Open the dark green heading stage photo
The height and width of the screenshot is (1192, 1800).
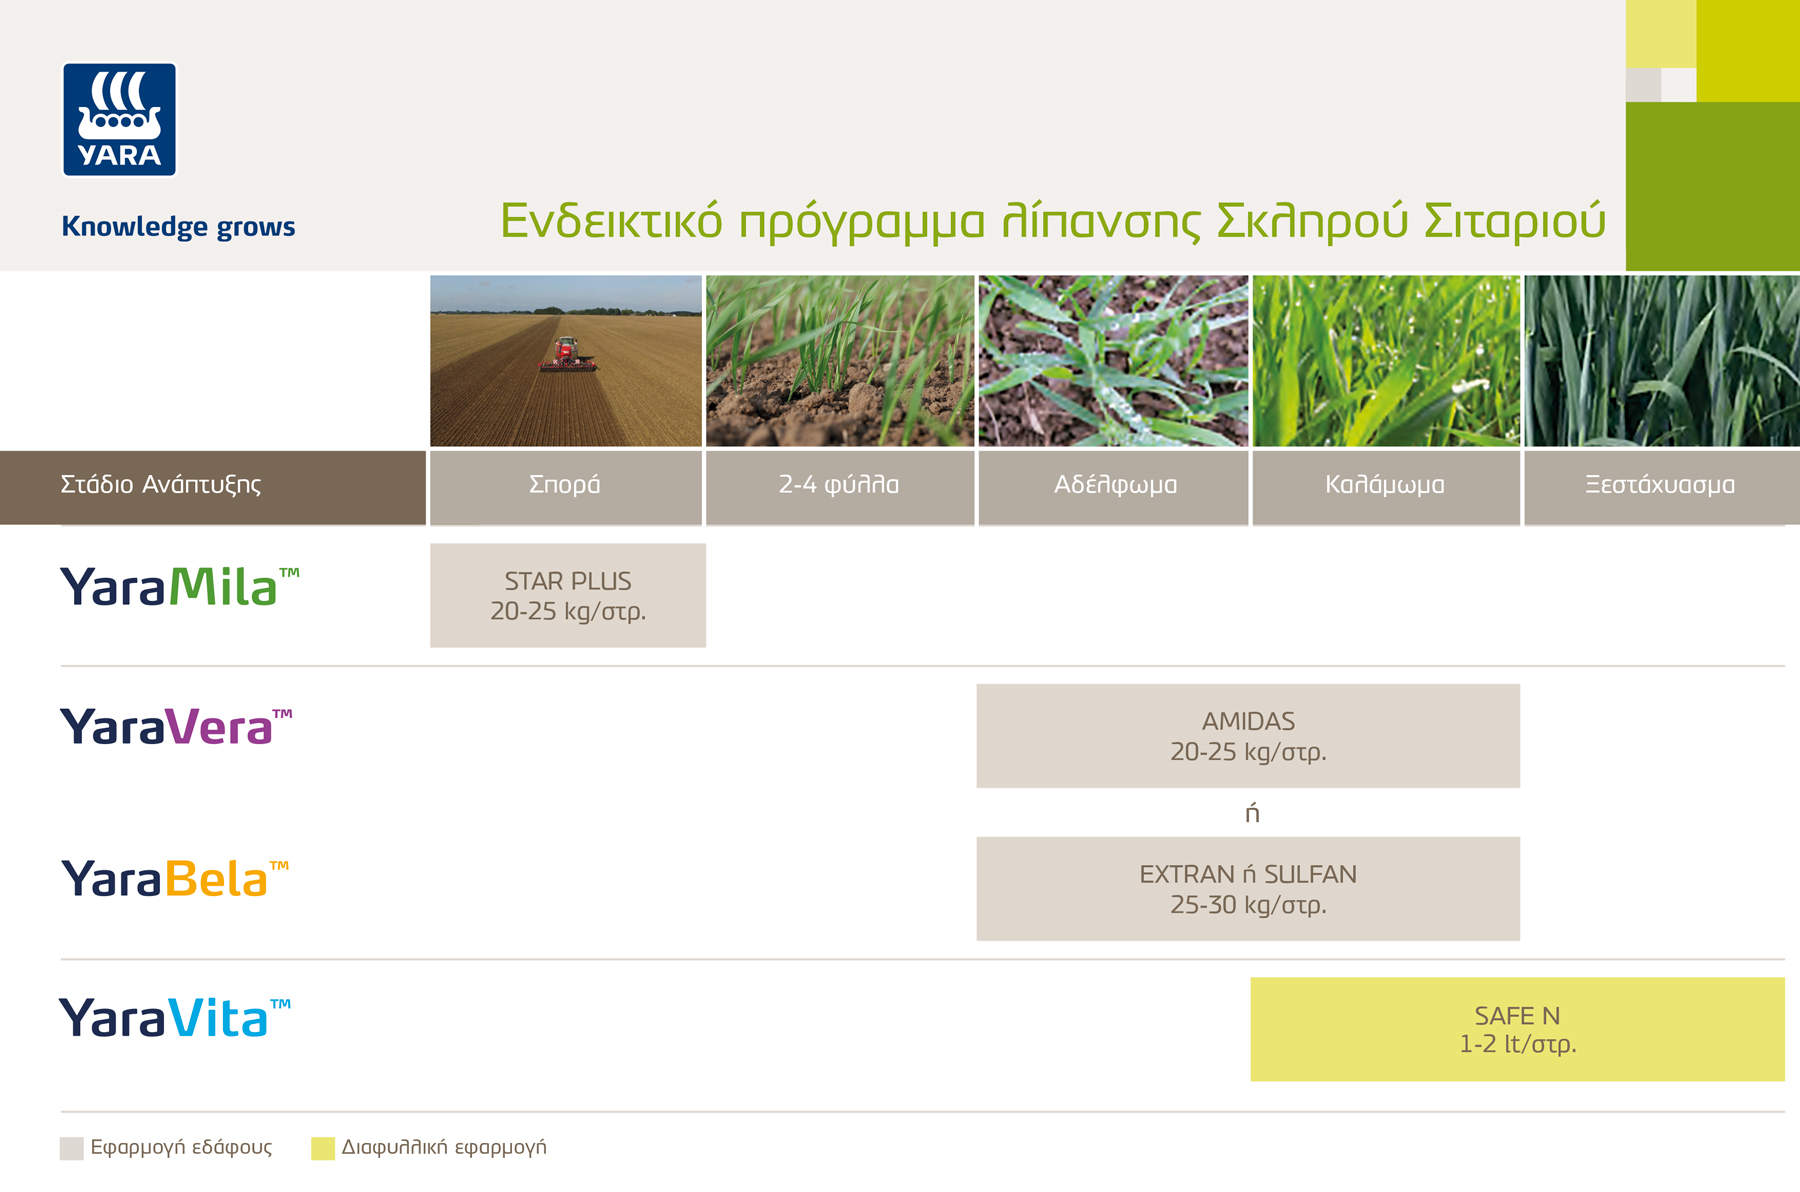(x=1662, y=361)
